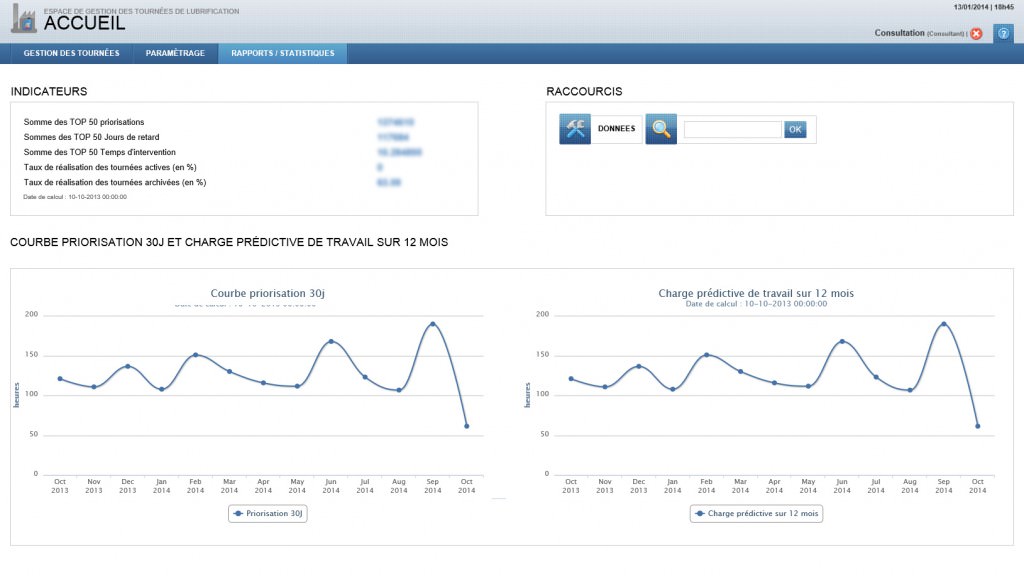Click 'Sommes des TOP 50 Jours de retard' label
Image resolution: width=1024 pixels, height=582 pixels.
point(91,137)
